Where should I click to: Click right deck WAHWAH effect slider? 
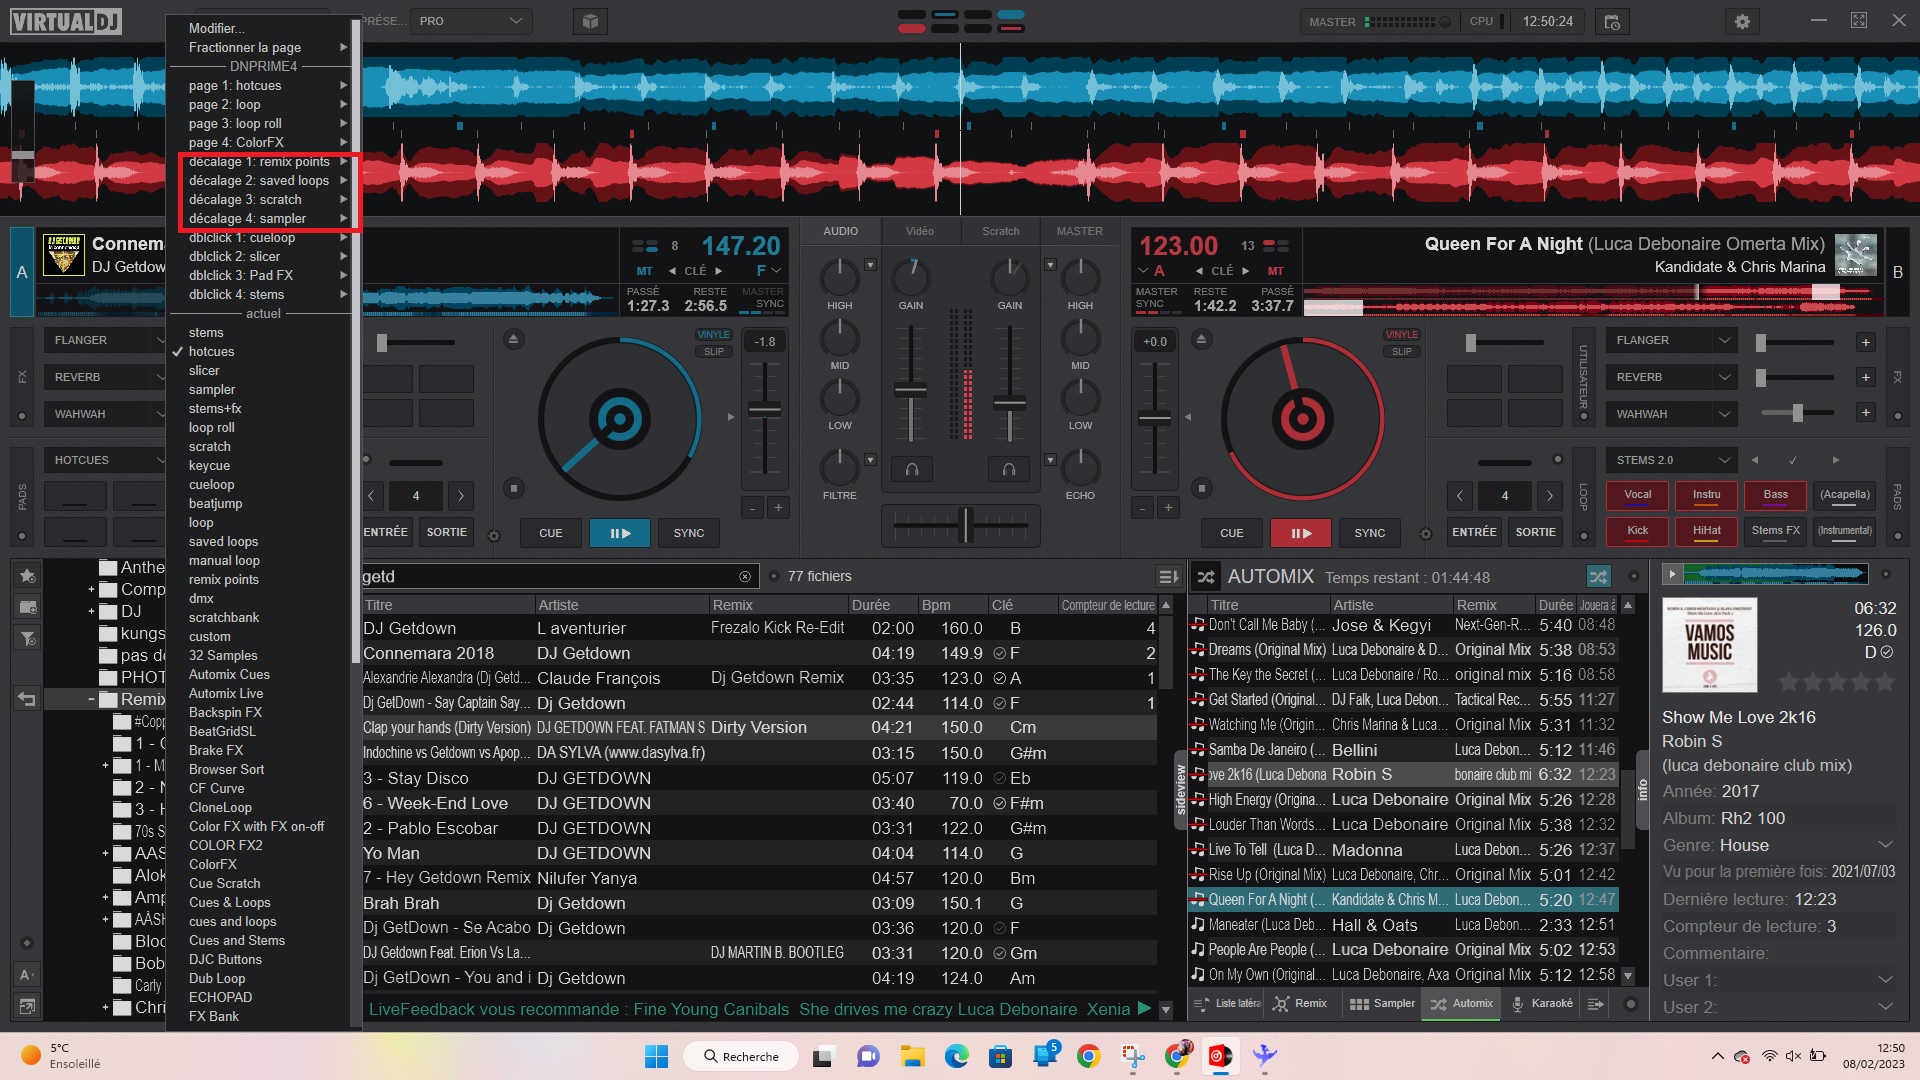coord(1797,413)
